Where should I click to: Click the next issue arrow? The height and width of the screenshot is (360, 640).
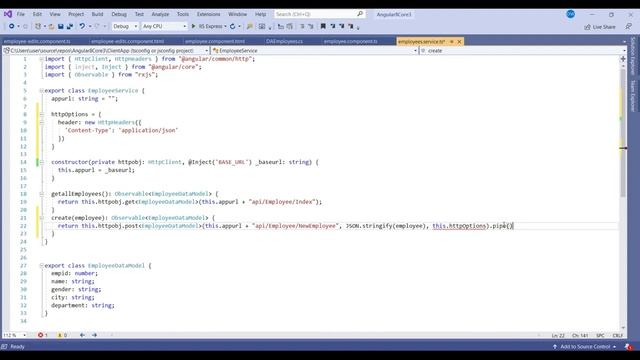click(94, 335)
